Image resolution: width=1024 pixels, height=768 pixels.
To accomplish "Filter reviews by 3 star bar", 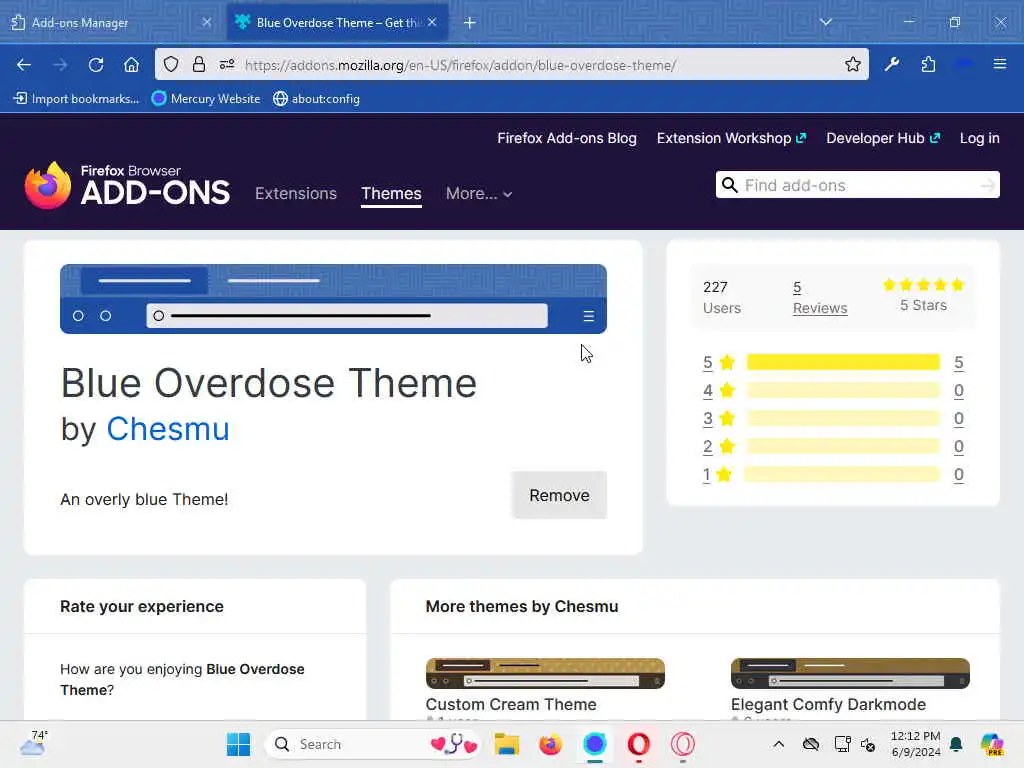I will [843, 418].
